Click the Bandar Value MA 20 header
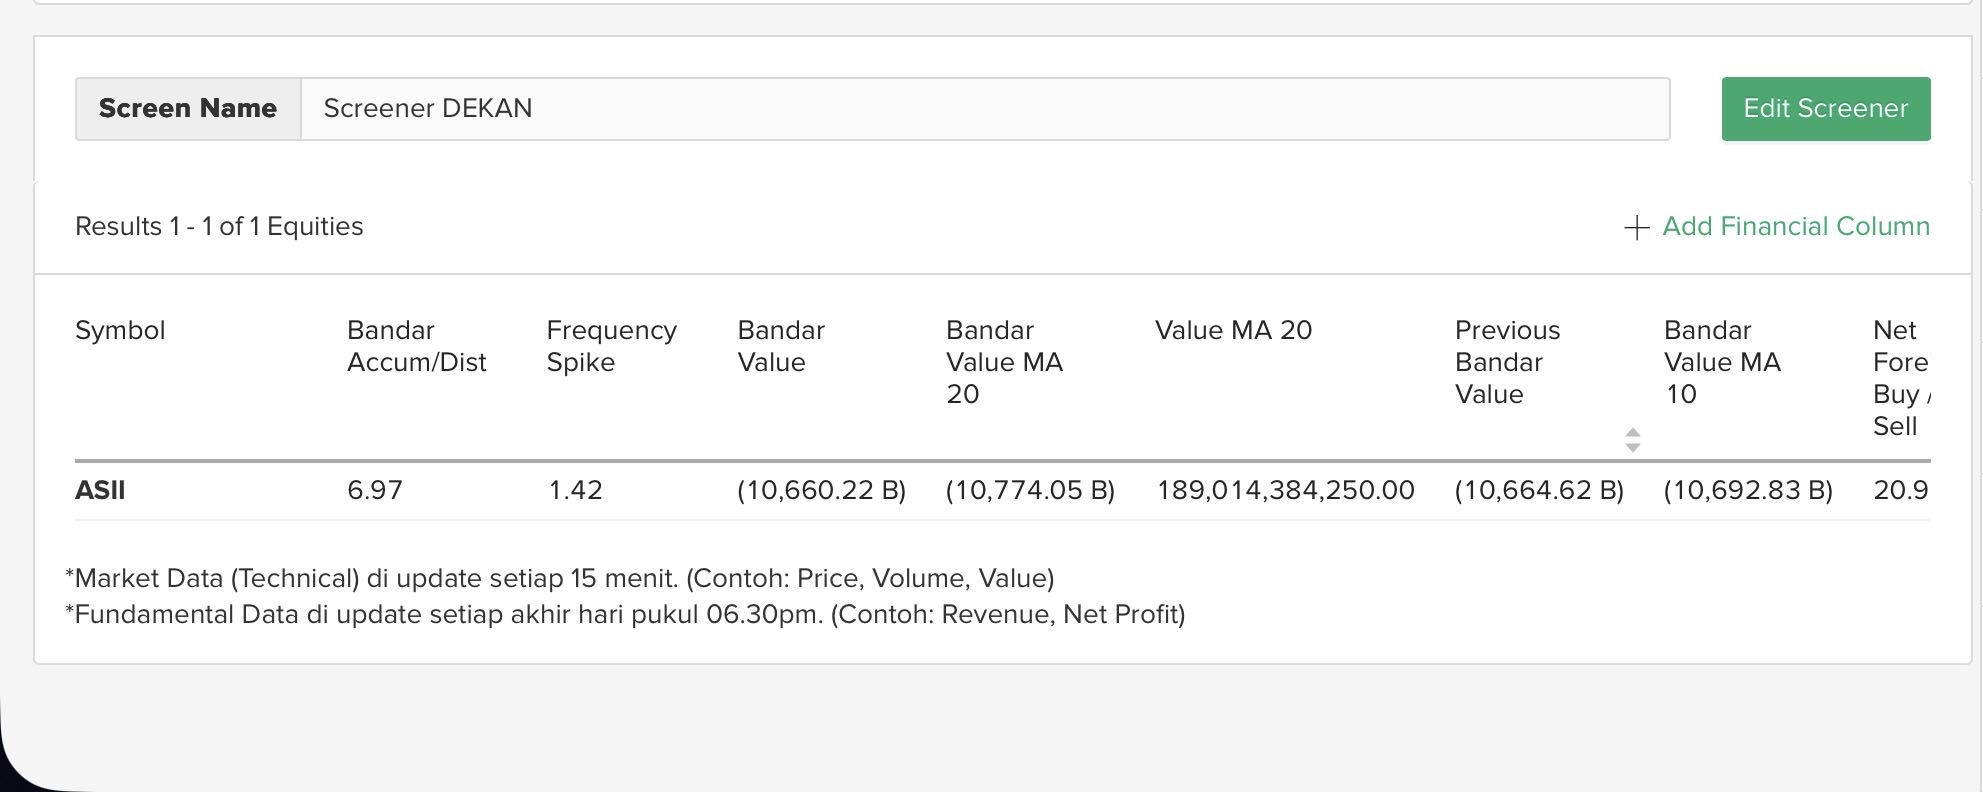 point(1003,362)
